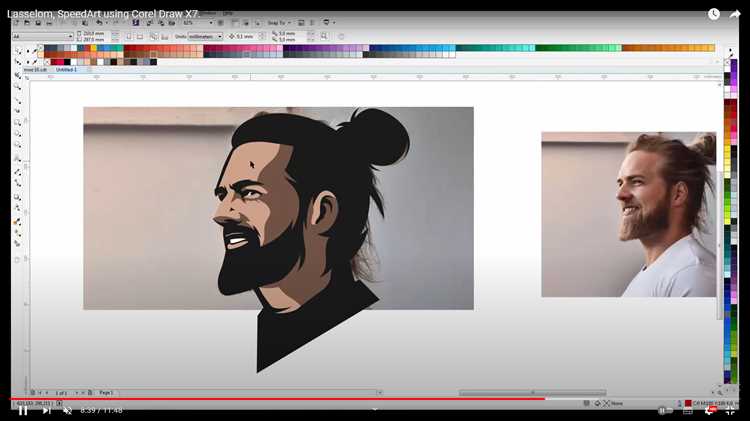The image size is (750, 421).
Task: Click the Undo arrow in the toolbar
Action: [99, 22]
